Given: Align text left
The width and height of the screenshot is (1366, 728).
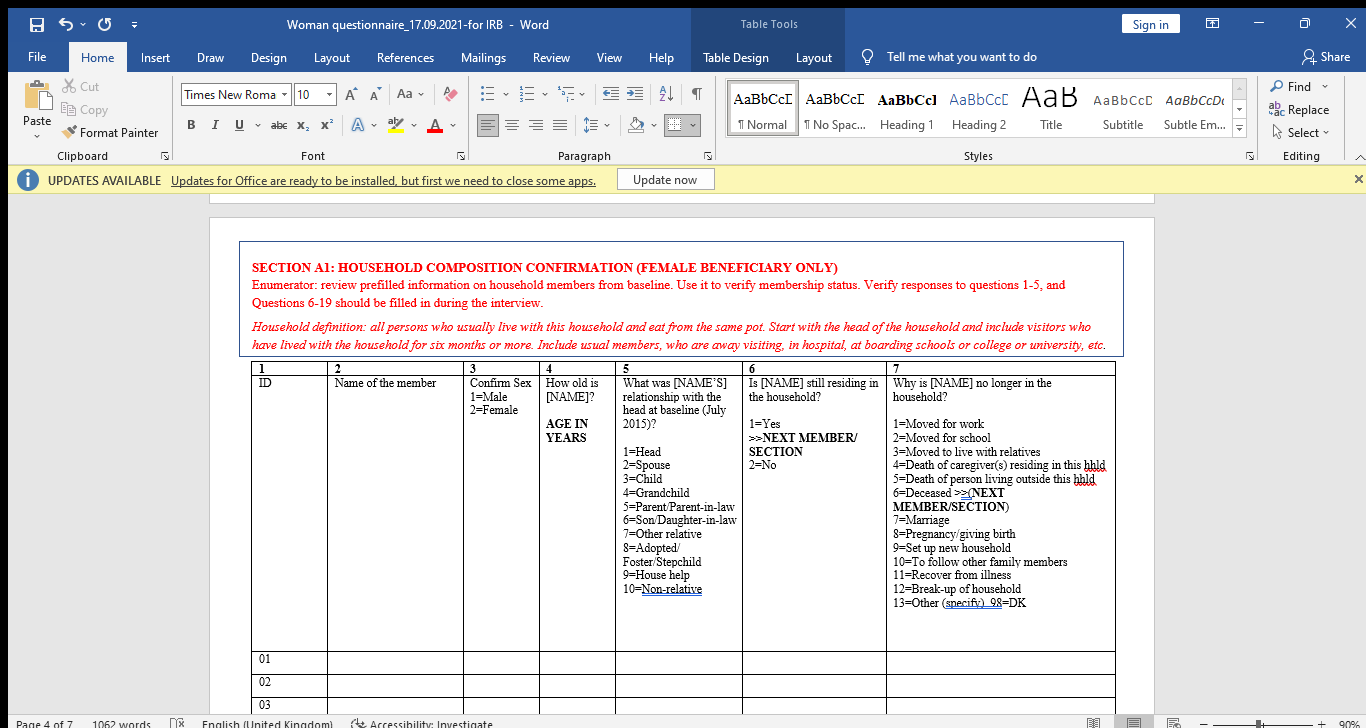Looking at the screenshot, I should click(x=487, y=125).
